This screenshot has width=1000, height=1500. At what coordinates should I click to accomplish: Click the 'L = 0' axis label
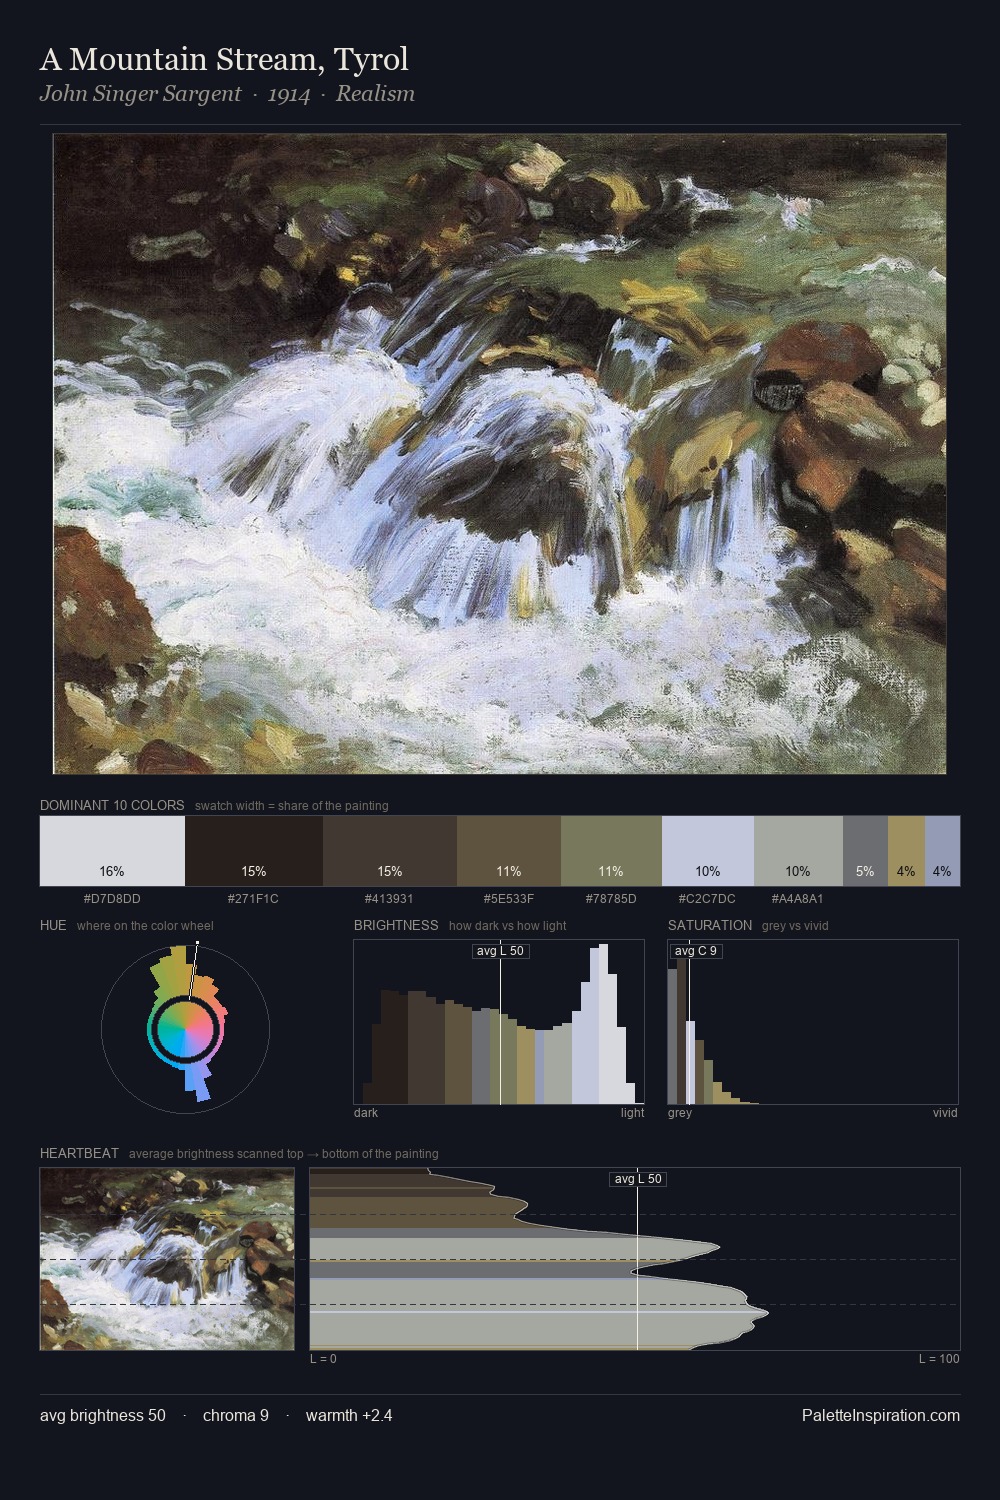[x=323, y=1359]
